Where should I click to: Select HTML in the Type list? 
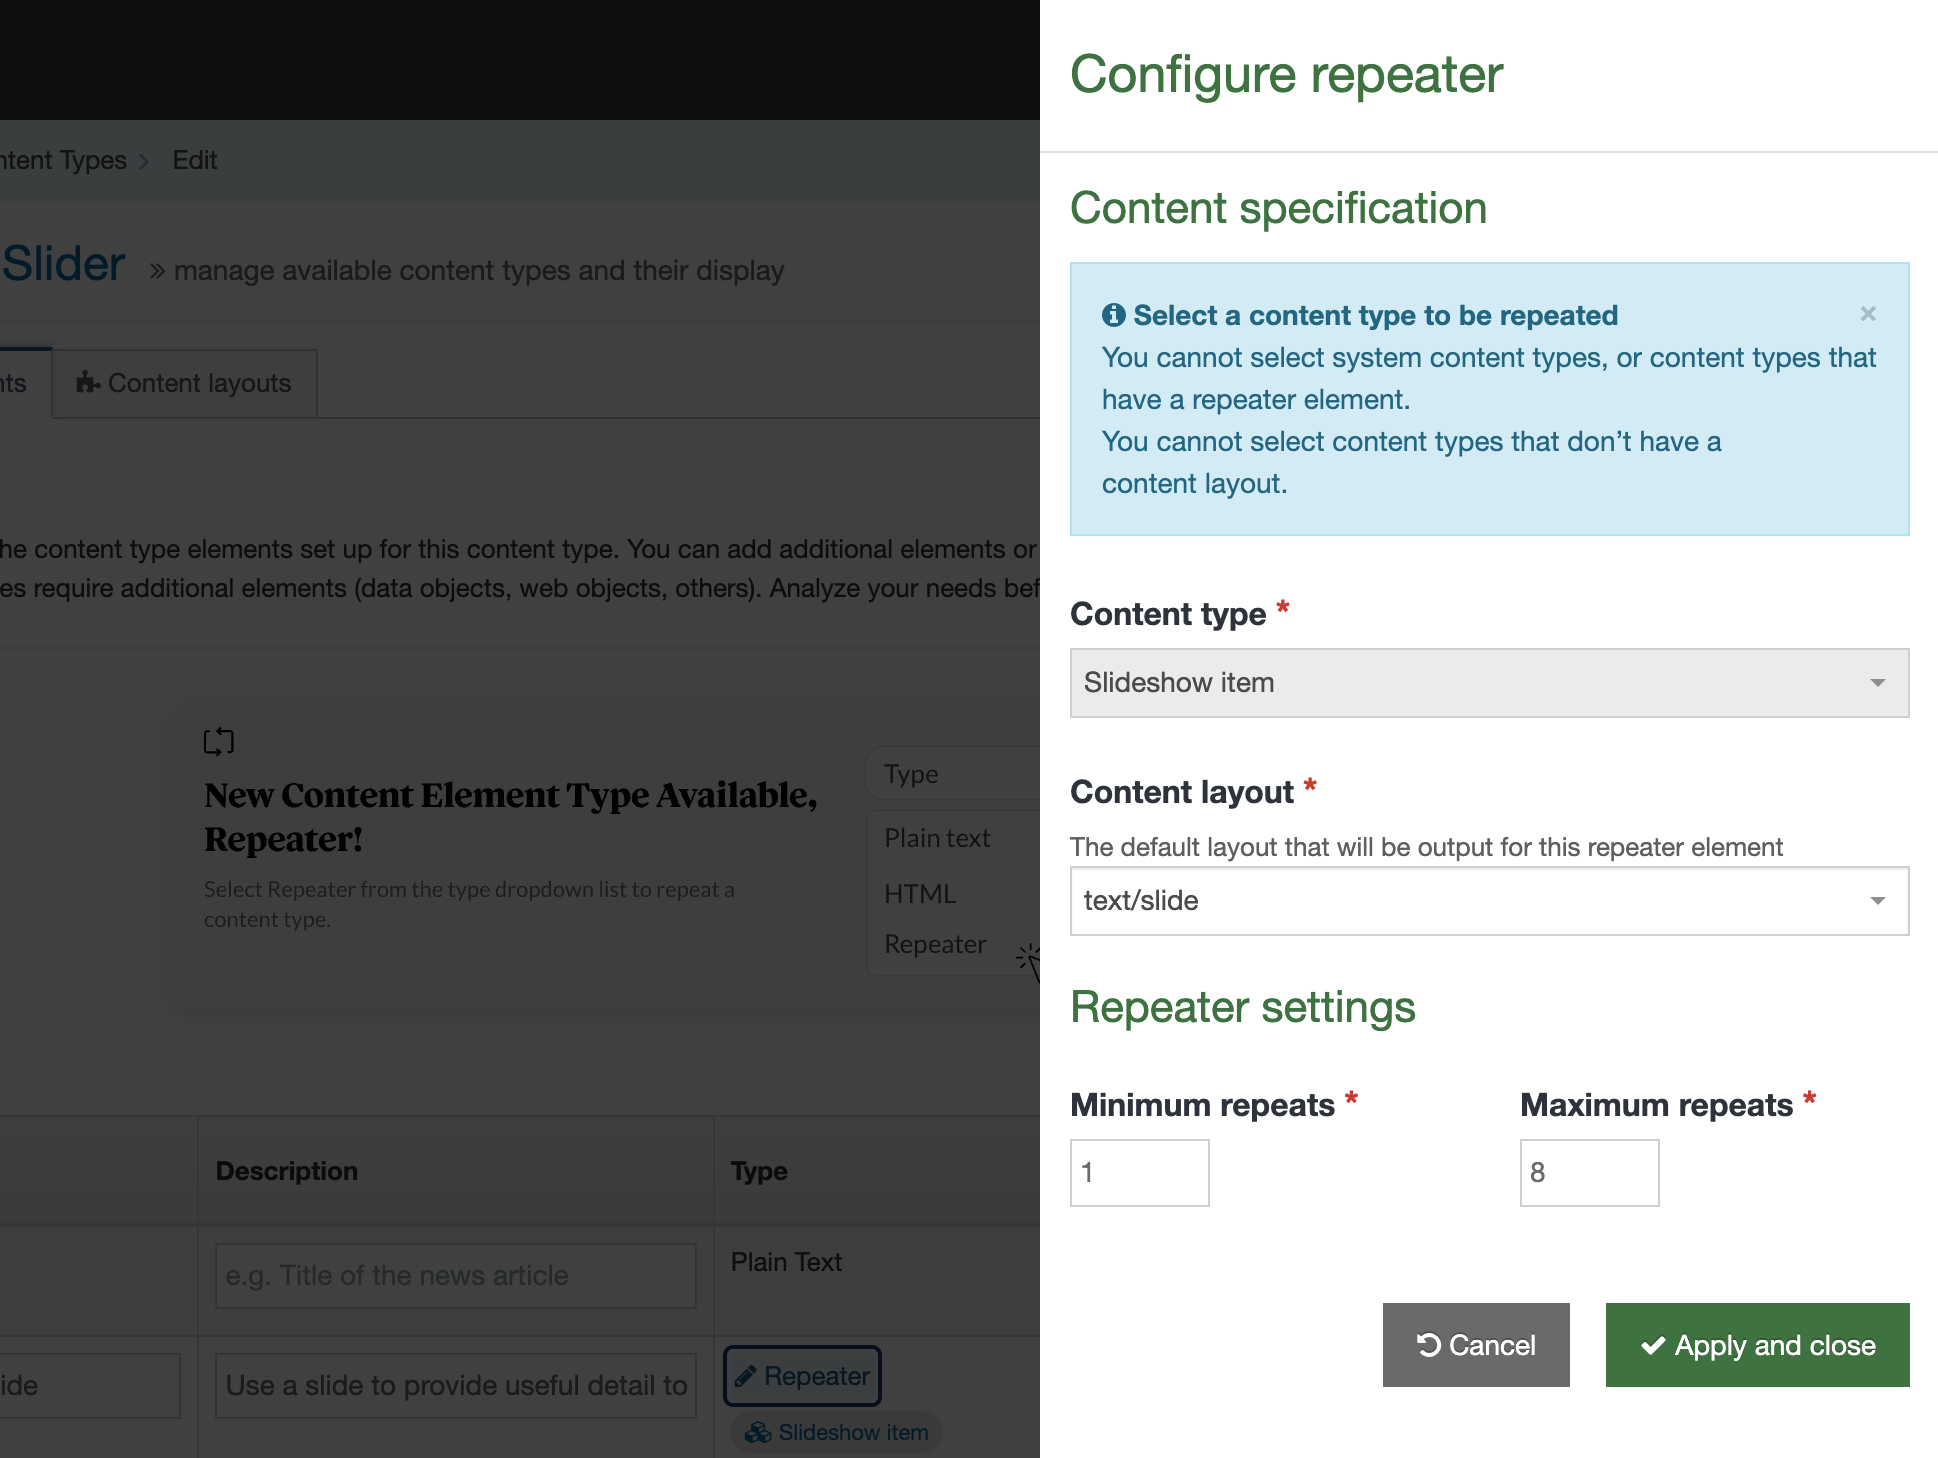[x=919, y=893]
